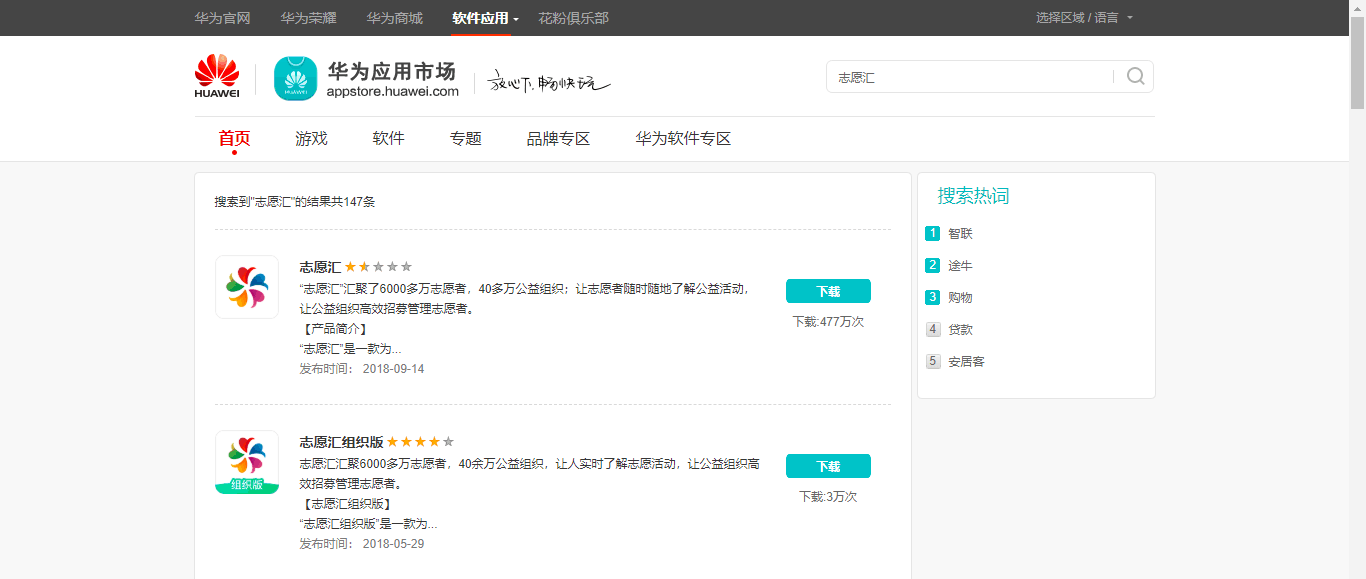Click the release date 2018-09-14
The width and height of the screenshot is (1366, 579).
click(x=393, y=369)
